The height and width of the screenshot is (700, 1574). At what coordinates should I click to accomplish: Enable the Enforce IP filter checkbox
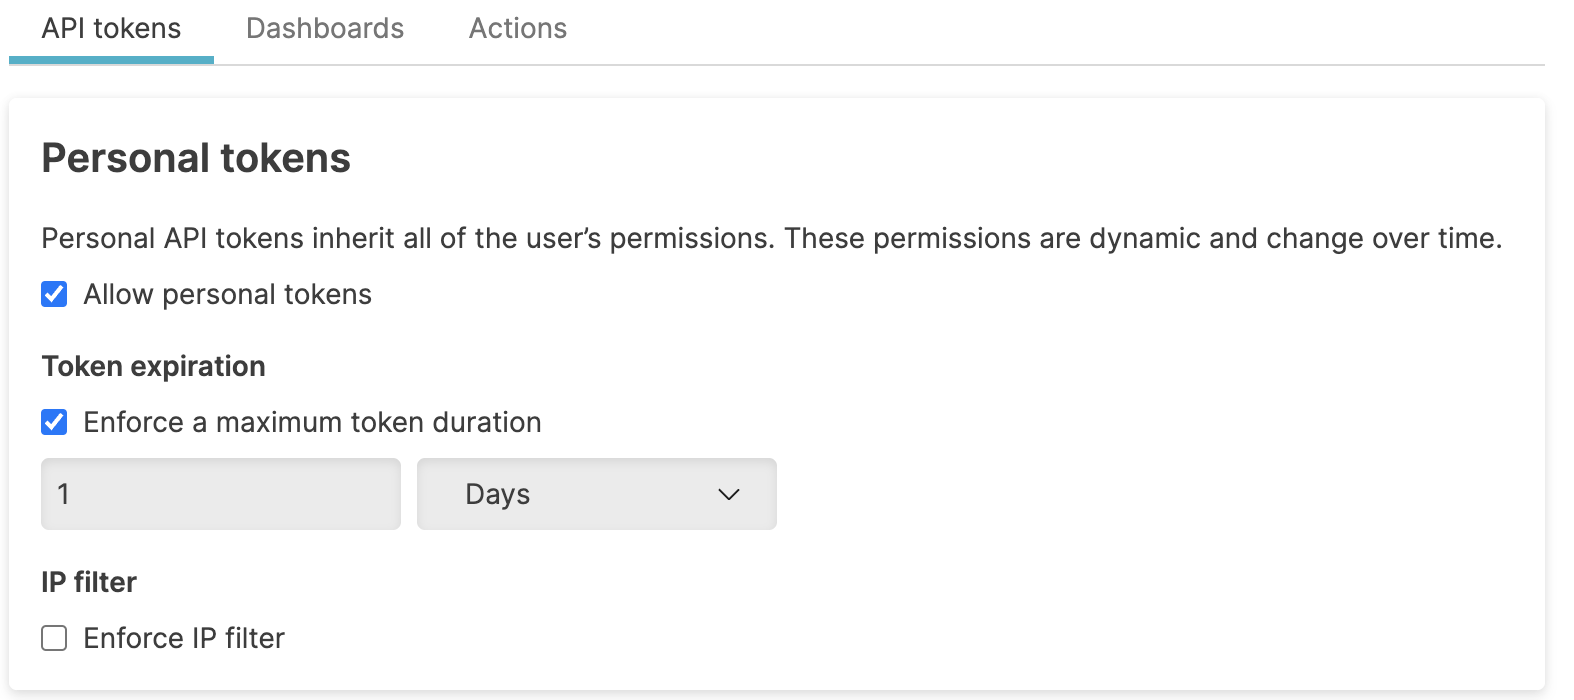click(x=54, y=638)
